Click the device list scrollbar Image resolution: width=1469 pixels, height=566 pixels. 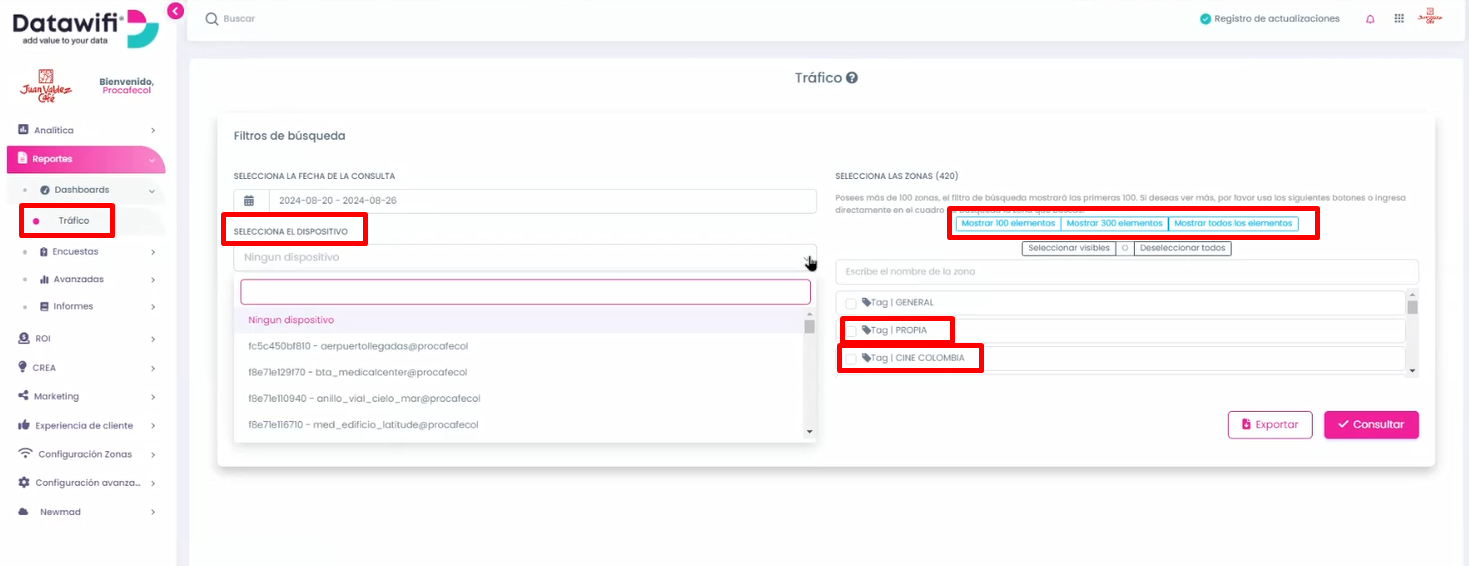tap(809, 375)
